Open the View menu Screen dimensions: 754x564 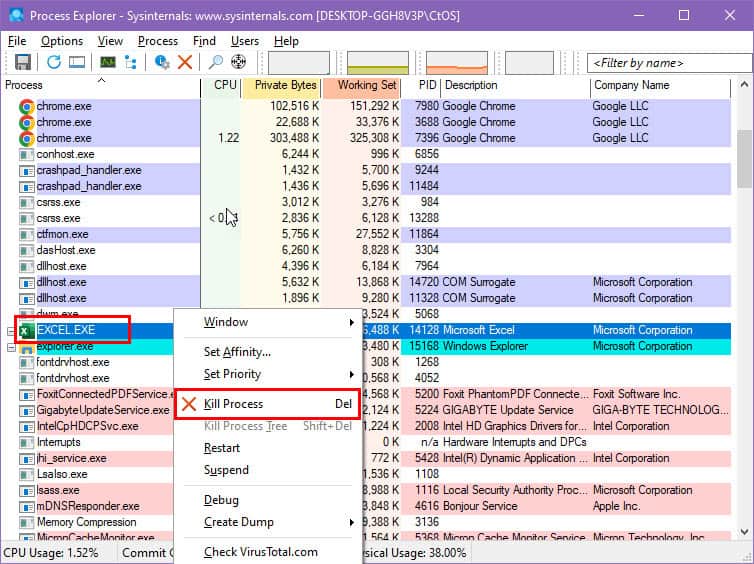click(x=110, y=41)
